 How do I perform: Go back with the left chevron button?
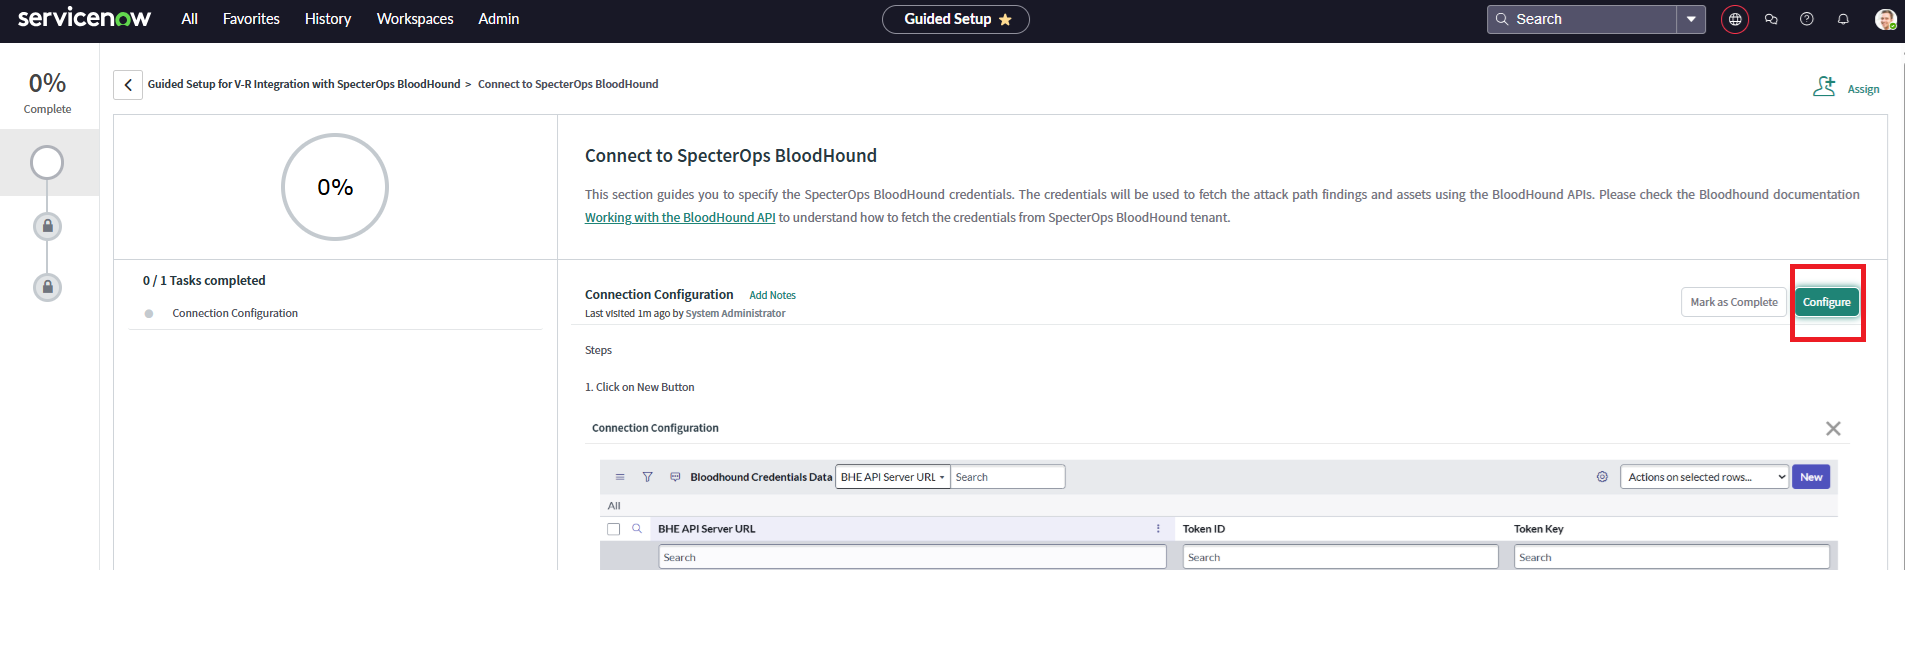(128, 85)
